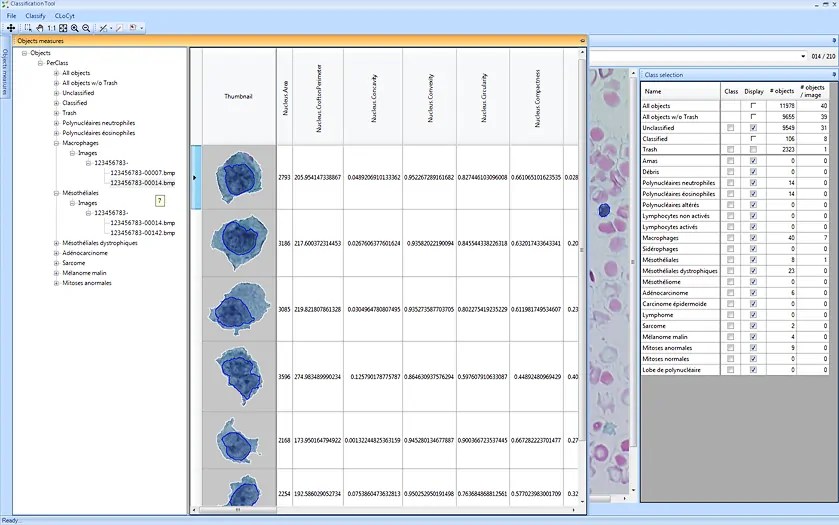
Task: Select Polynucléaires neutrophiles in the tree
Action: (98, 123)
